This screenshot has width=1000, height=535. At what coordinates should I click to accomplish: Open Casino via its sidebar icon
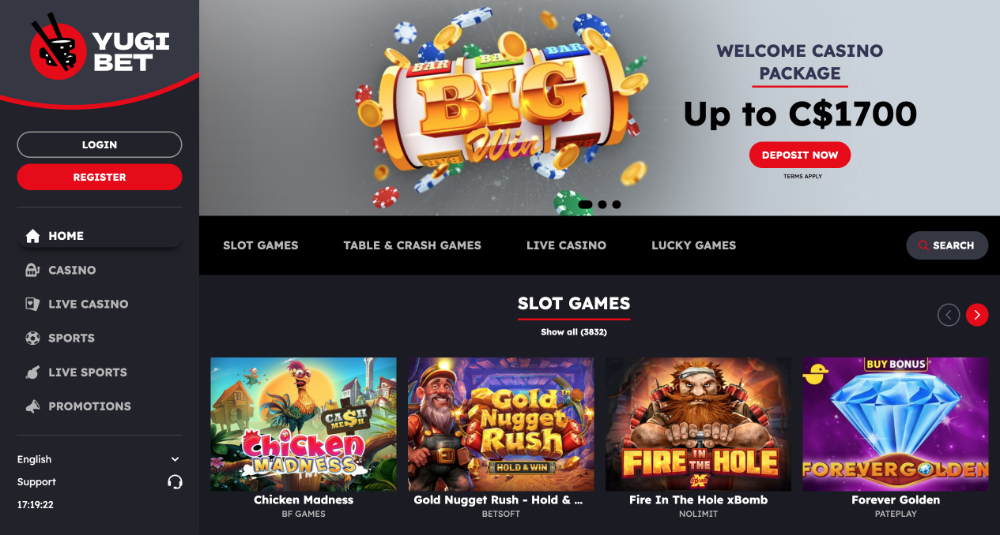tap(33, 270)
